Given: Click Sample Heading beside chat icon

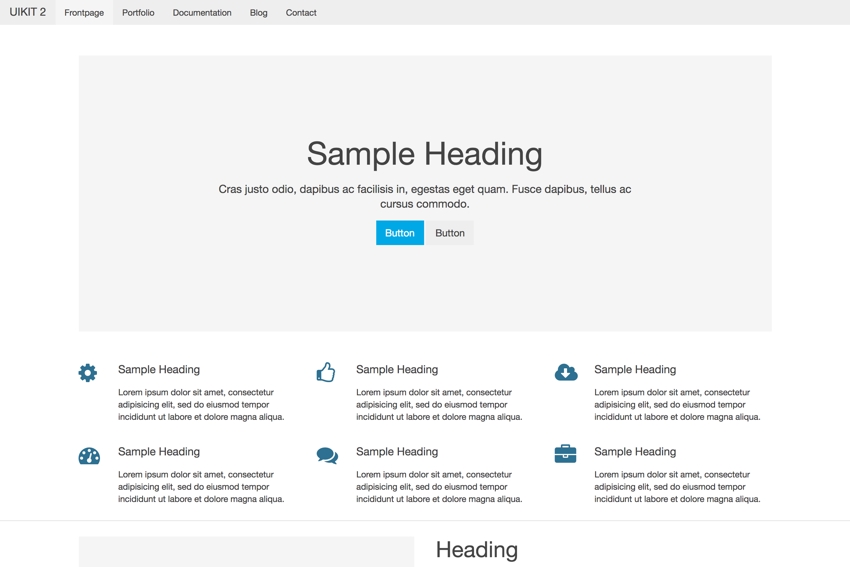Looking at the screenshot, I should coord(397,452).
